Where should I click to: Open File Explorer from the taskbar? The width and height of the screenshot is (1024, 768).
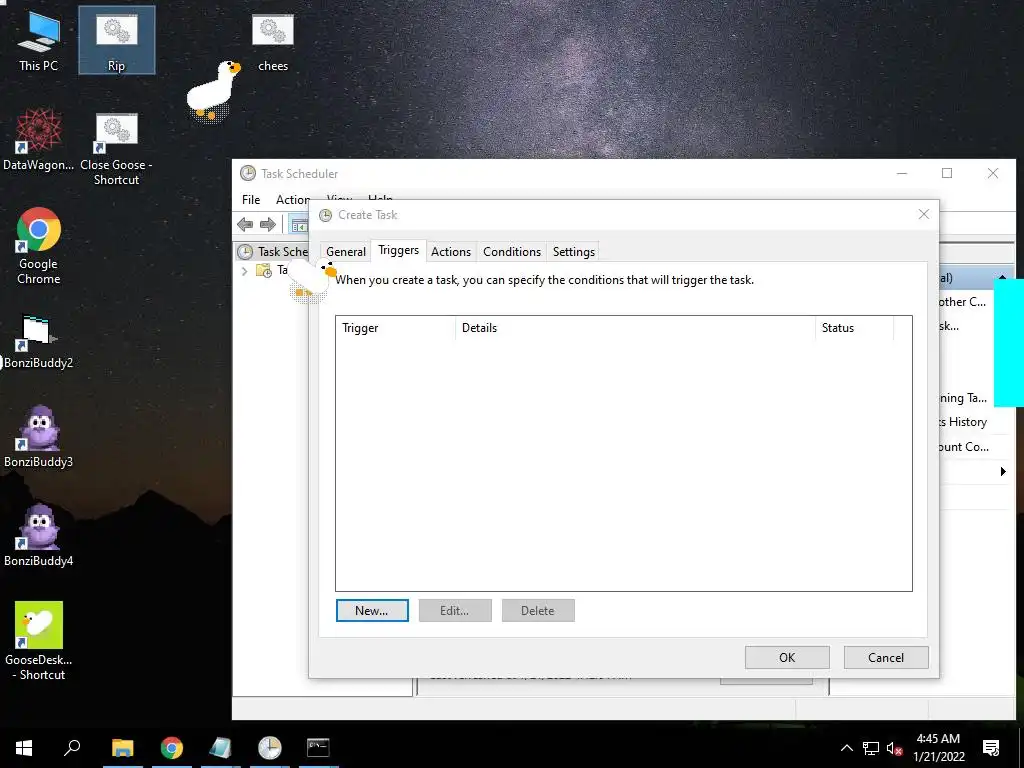[122, 747]
